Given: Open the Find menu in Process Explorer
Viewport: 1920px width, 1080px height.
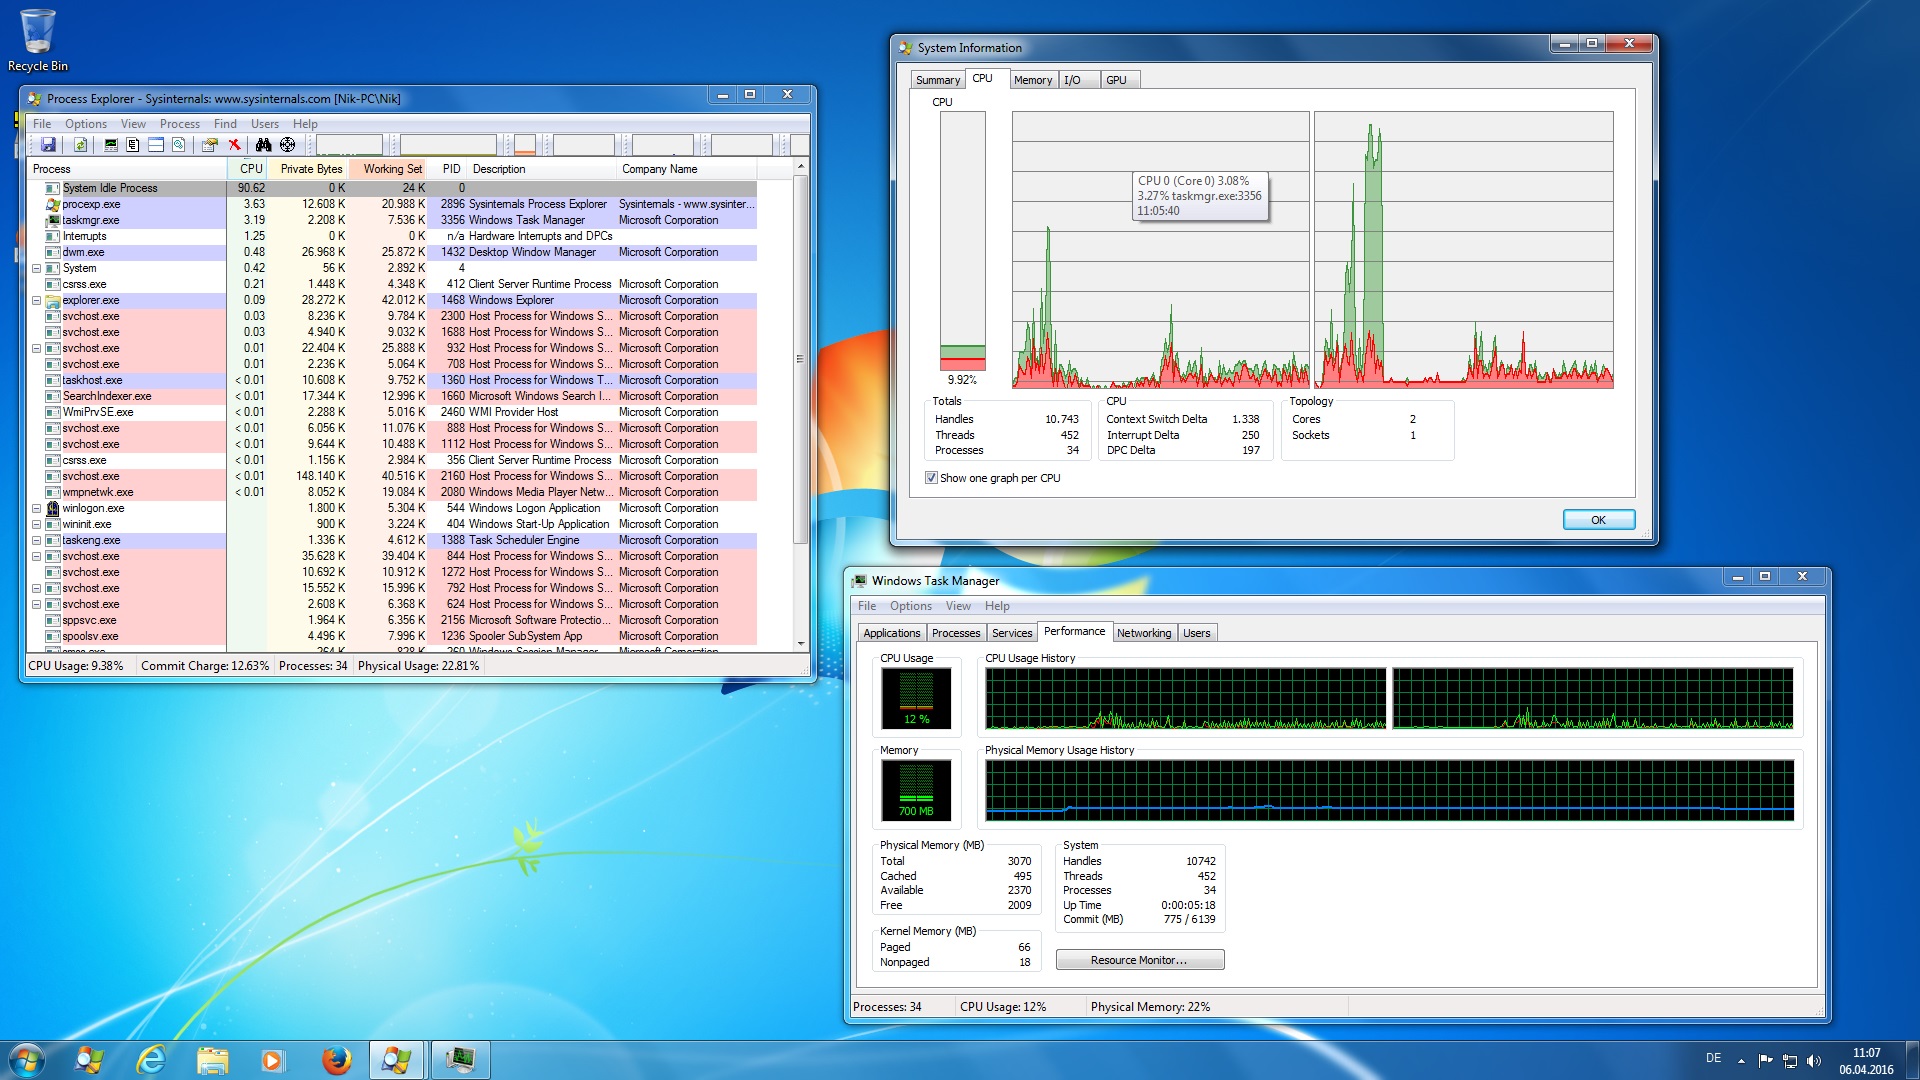Looking at the screenshot, I should [225, 124].
